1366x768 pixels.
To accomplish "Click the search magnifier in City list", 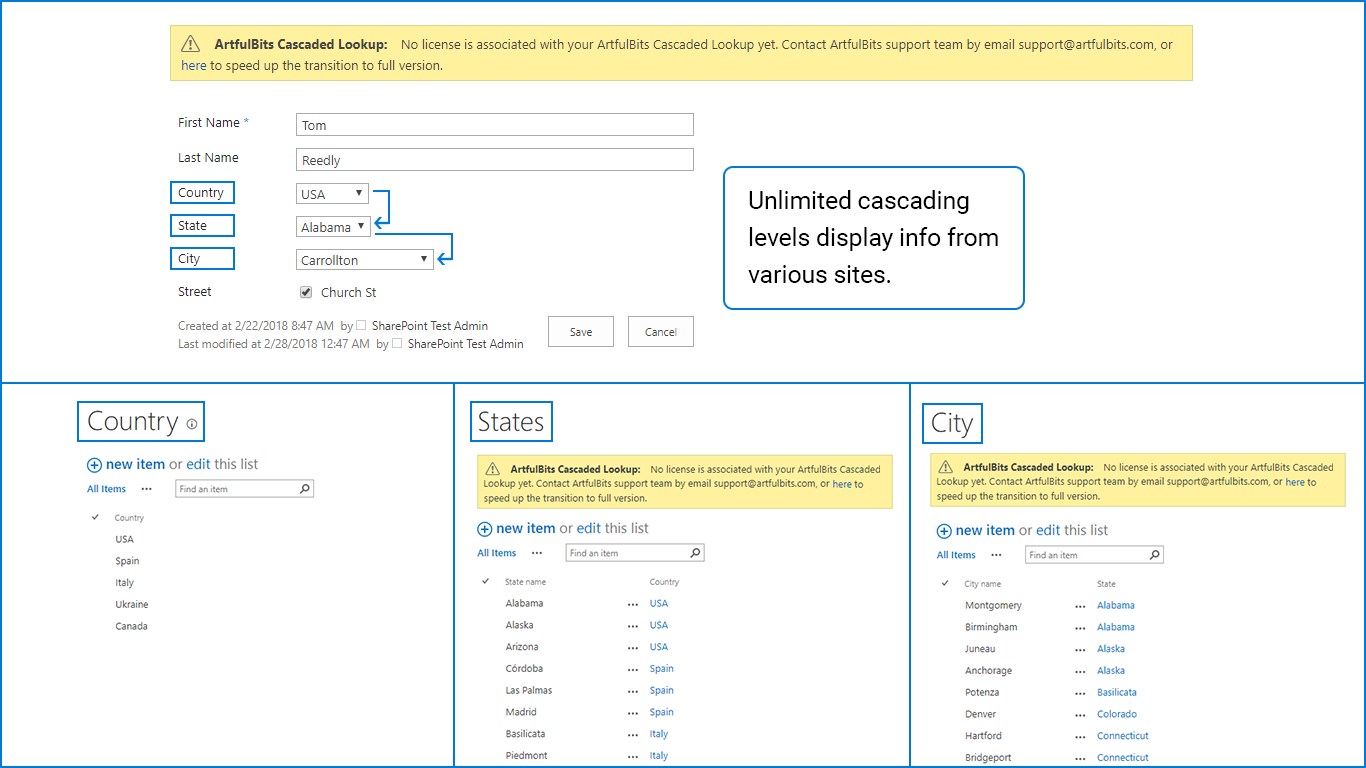I will 1154,555.
